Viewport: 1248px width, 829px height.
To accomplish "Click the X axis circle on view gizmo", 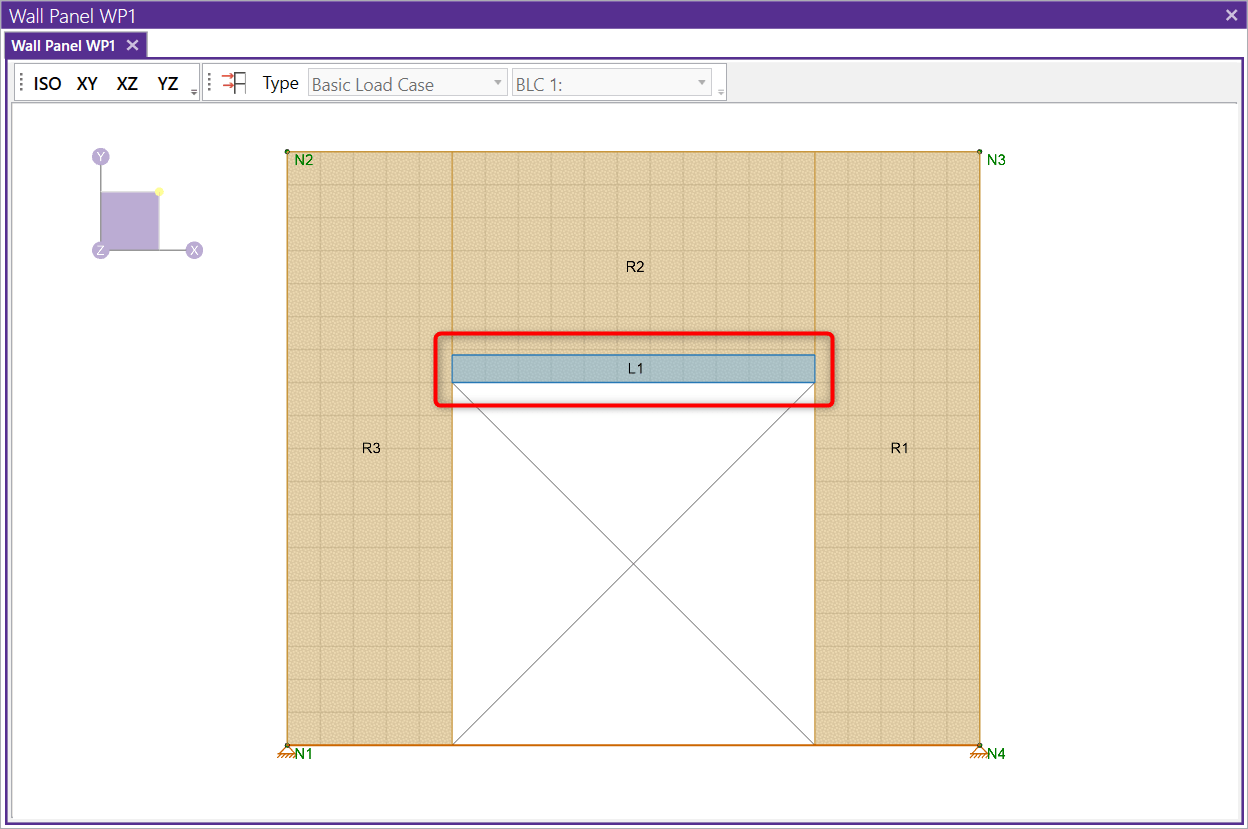I will click(x=195, y=250).
